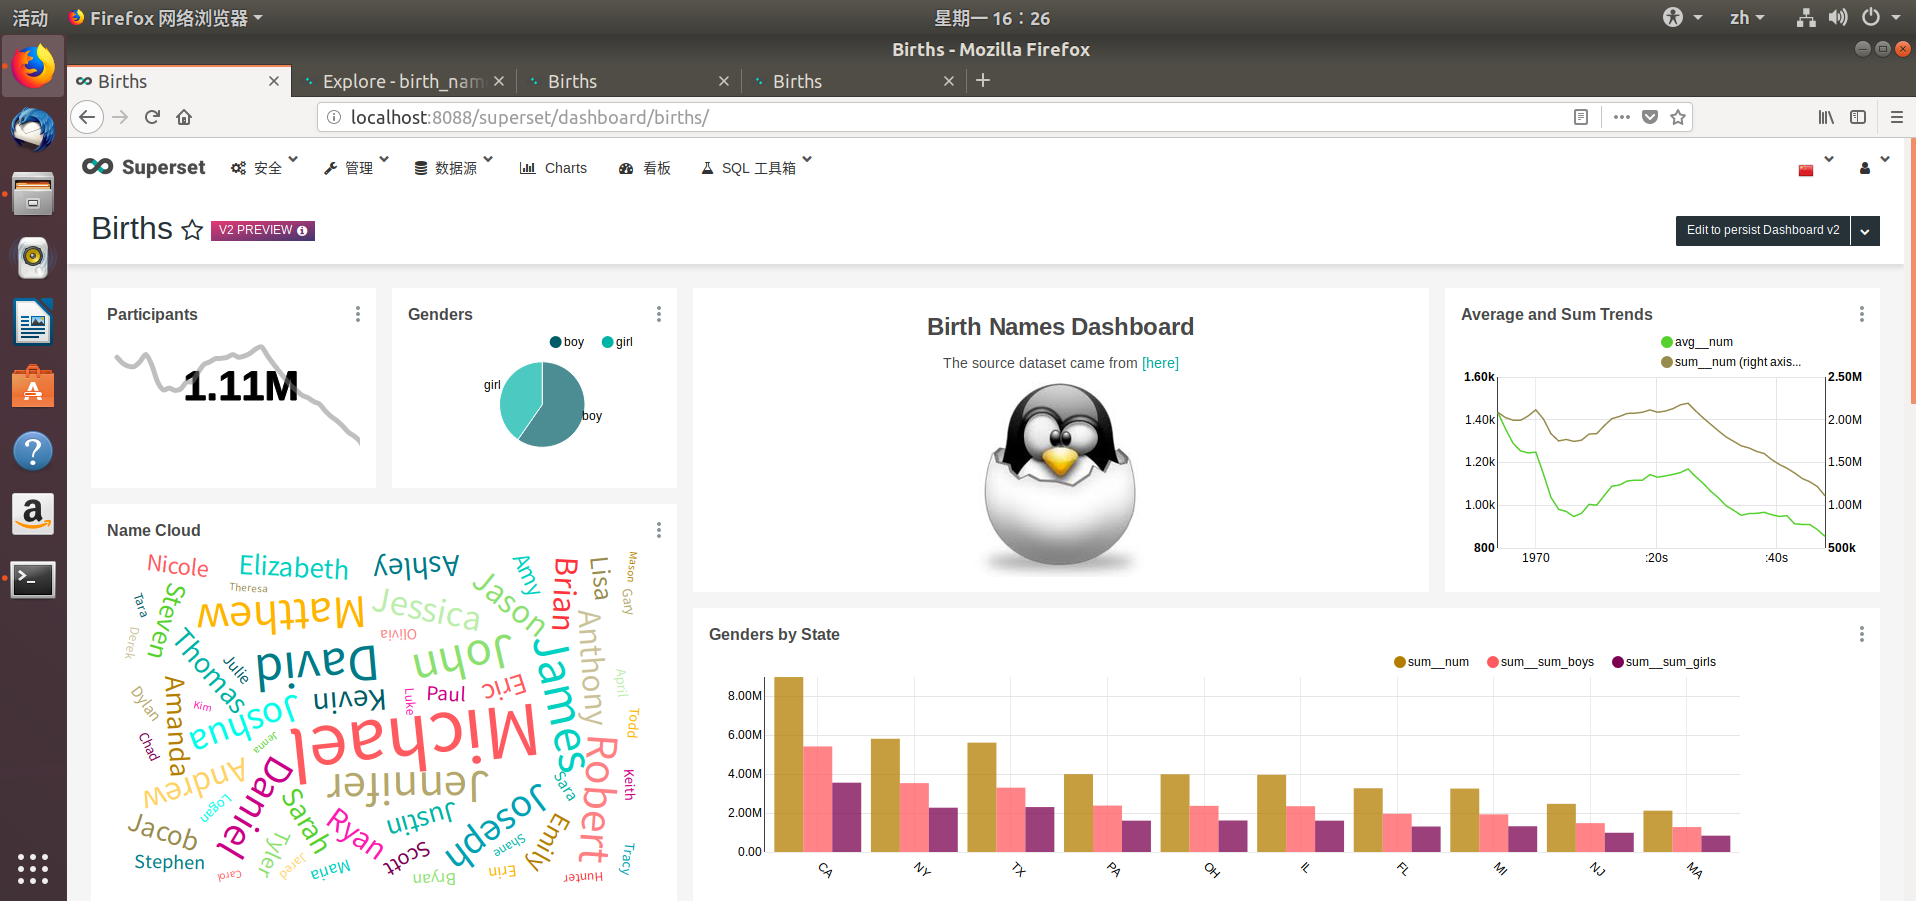Open the 活动 Activities overview
1916x901 pixels.
(x=30, y=18)
